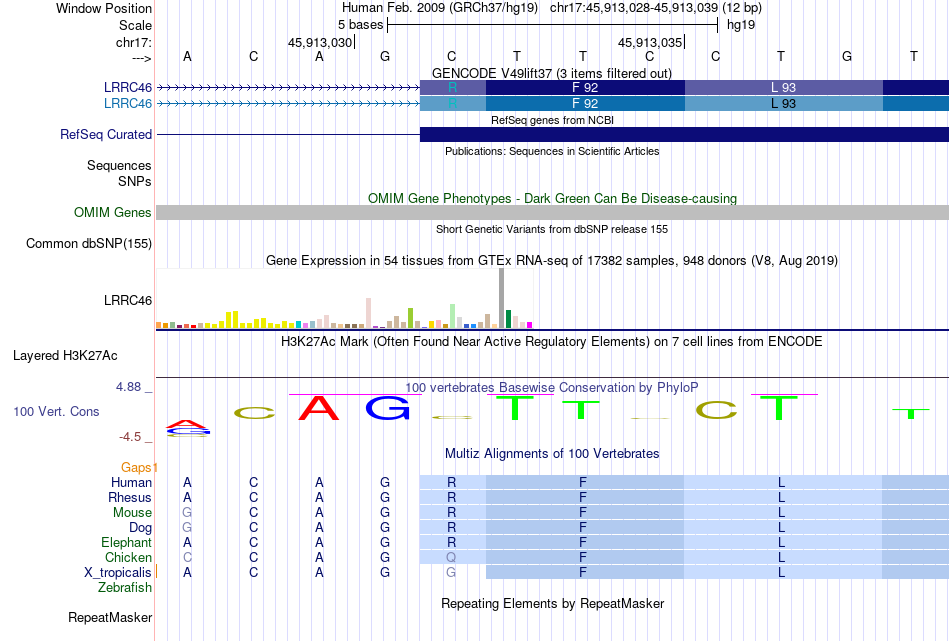Click the Publications Sequences in Scientific Articles title
Viewport: 950px width, 641px height.
552,151
